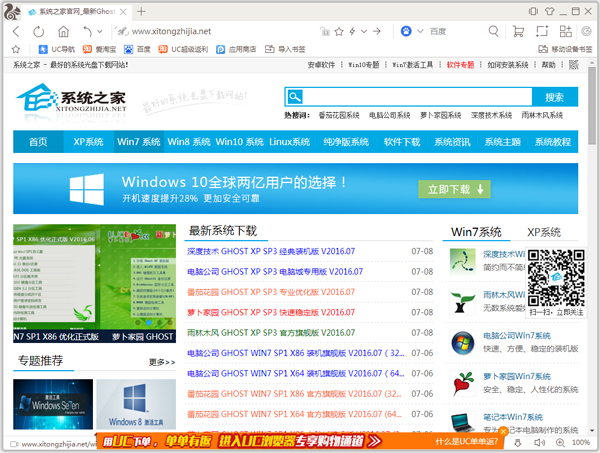This screenshot has height=453, width=600.
Task: Open the 百度 bookmark in bookmarks bar
Action: 137,49
